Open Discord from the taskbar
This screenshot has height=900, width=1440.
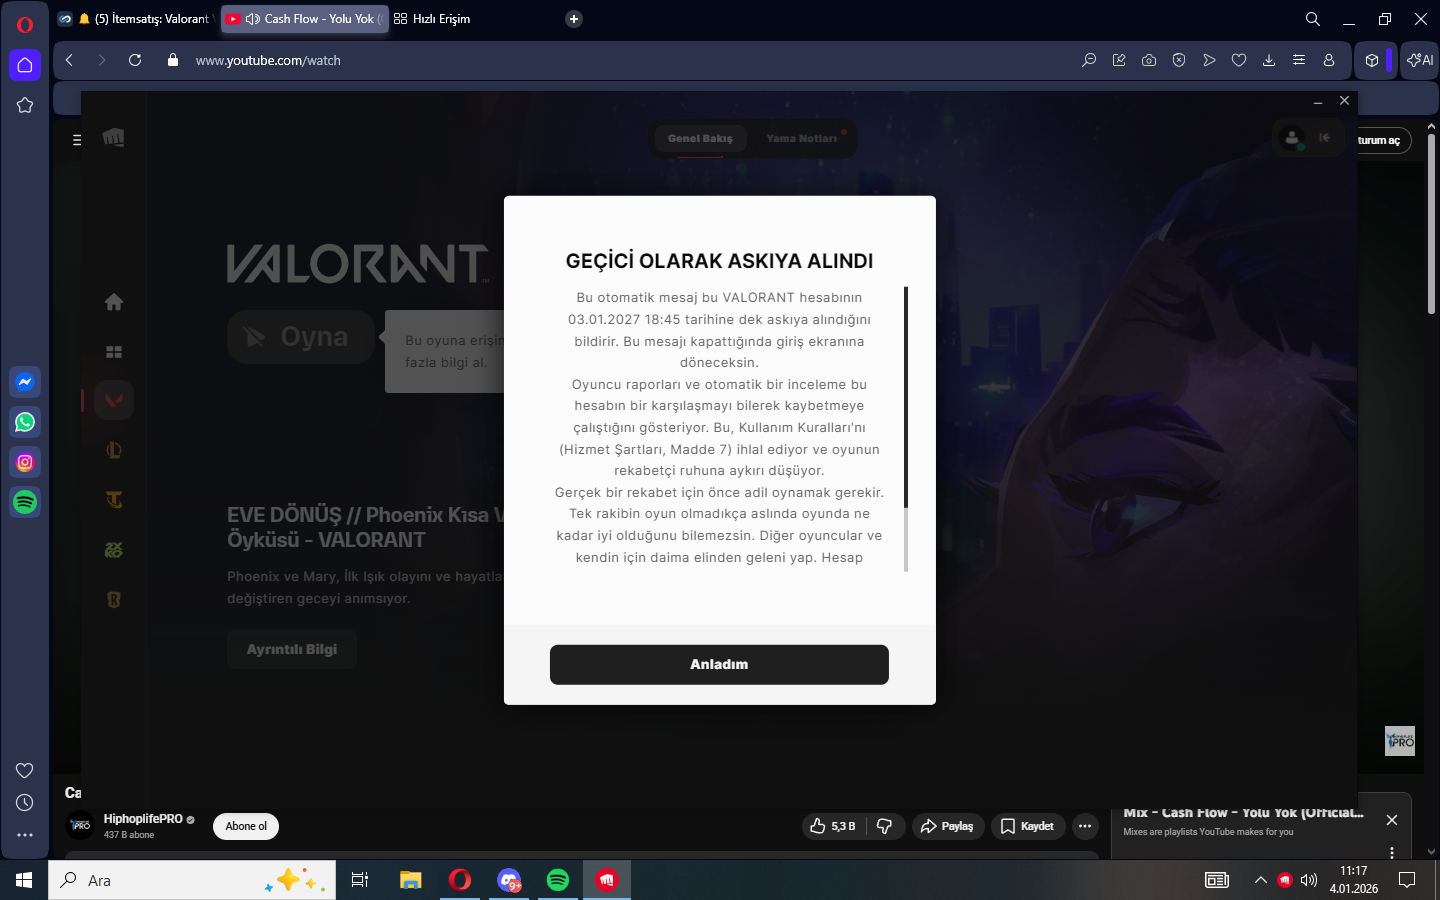tap(509, 880)
